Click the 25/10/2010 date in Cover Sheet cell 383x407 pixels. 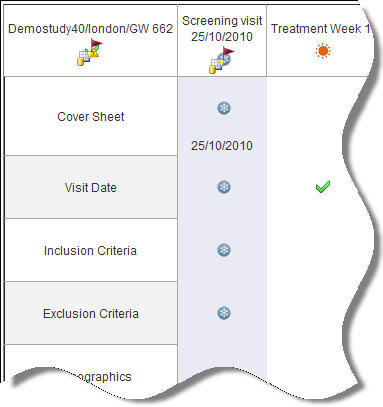(222, 146)
